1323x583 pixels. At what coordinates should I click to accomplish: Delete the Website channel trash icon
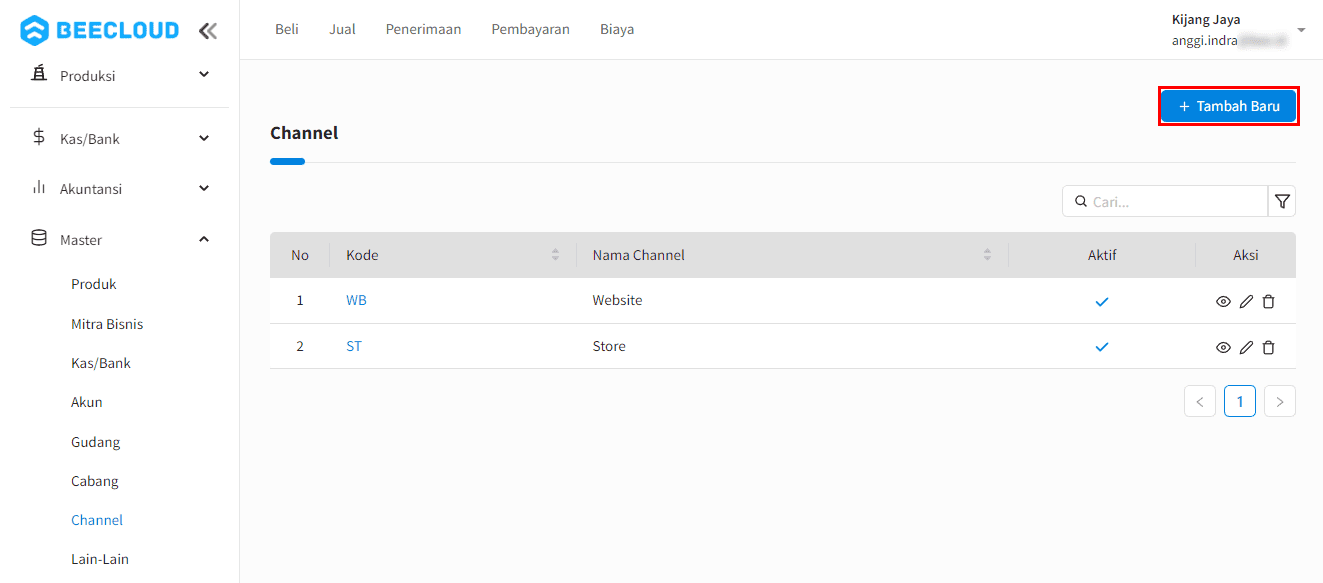pos(1268,302)
